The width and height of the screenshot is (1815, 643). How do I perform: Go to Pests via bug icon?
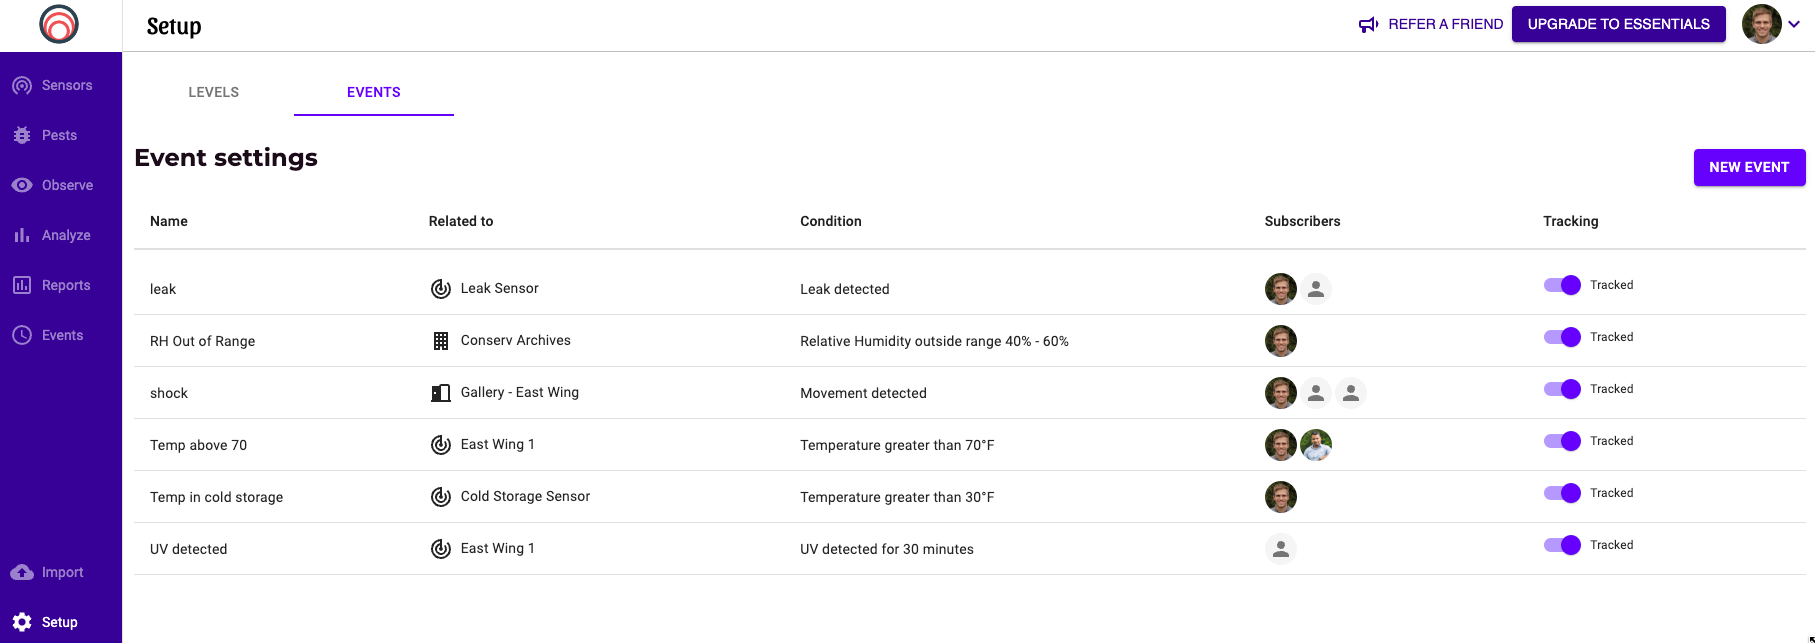point(22,135)
